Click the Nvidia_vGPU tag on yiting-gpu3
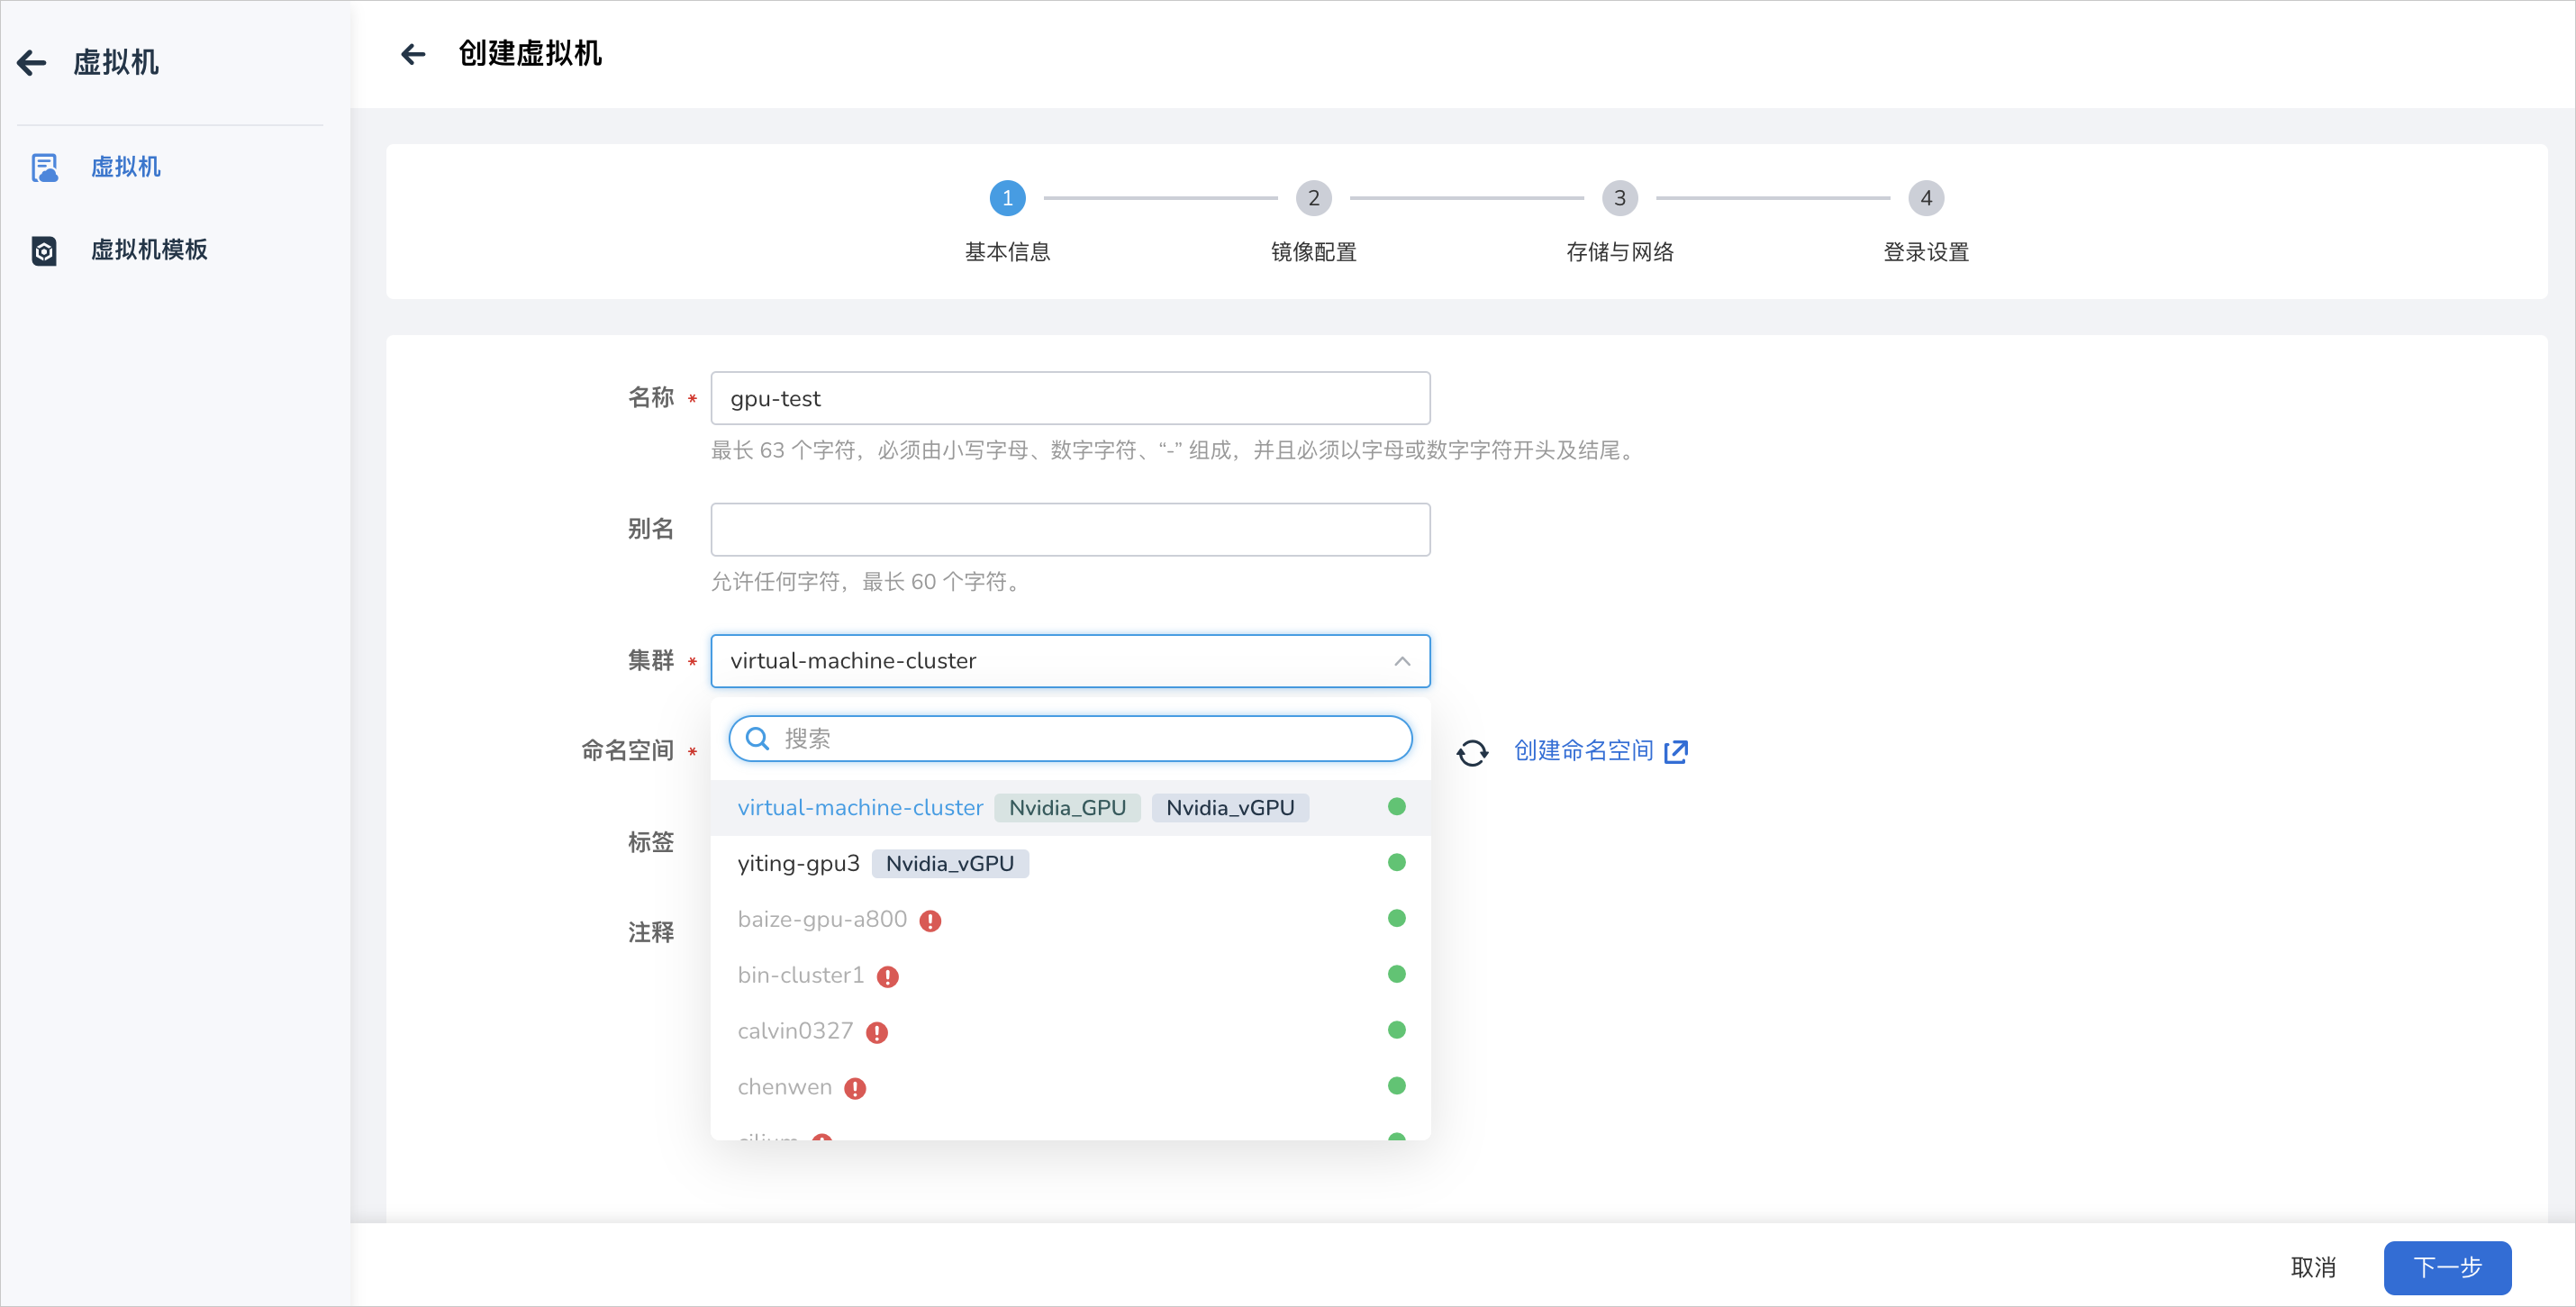 pos(950,864)
